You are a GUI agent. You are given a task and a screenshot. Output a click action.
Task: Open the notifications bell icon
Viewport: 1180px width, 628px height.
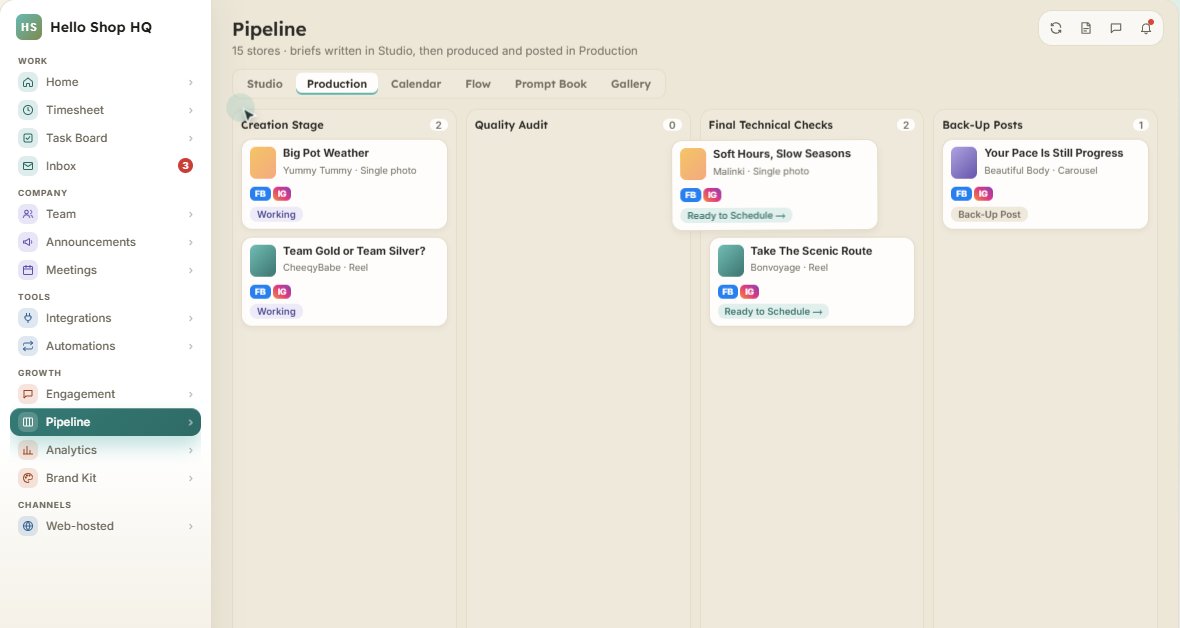[1146, 28]
